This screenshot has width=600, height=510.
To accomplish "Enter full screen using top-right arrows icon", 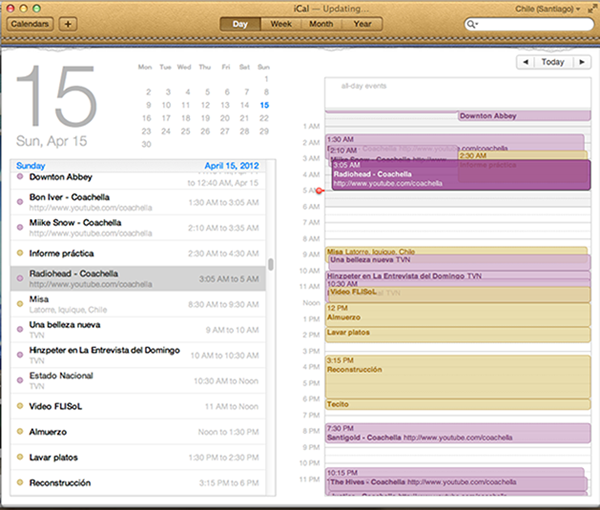I will point(588,8).
